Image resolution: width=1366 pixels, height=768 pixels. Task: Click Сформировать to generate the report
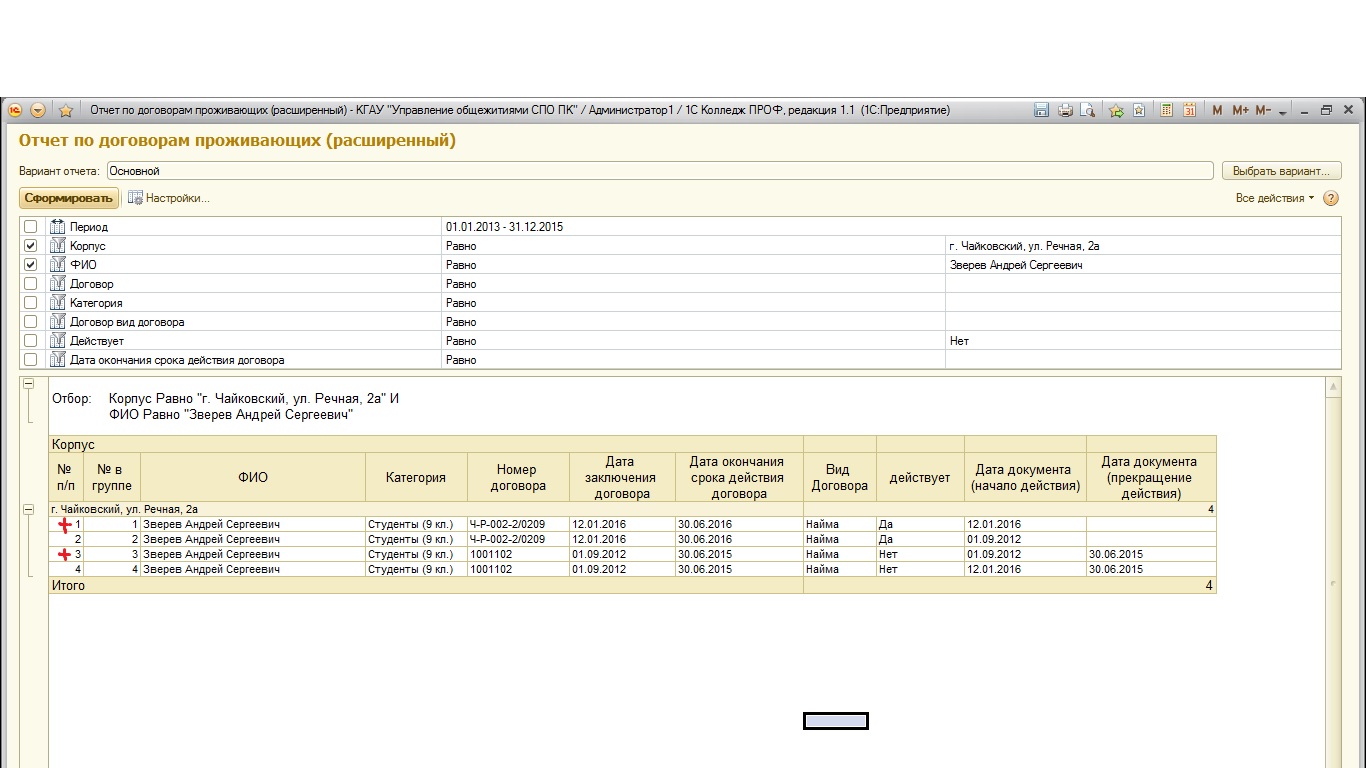click(68, 198)
